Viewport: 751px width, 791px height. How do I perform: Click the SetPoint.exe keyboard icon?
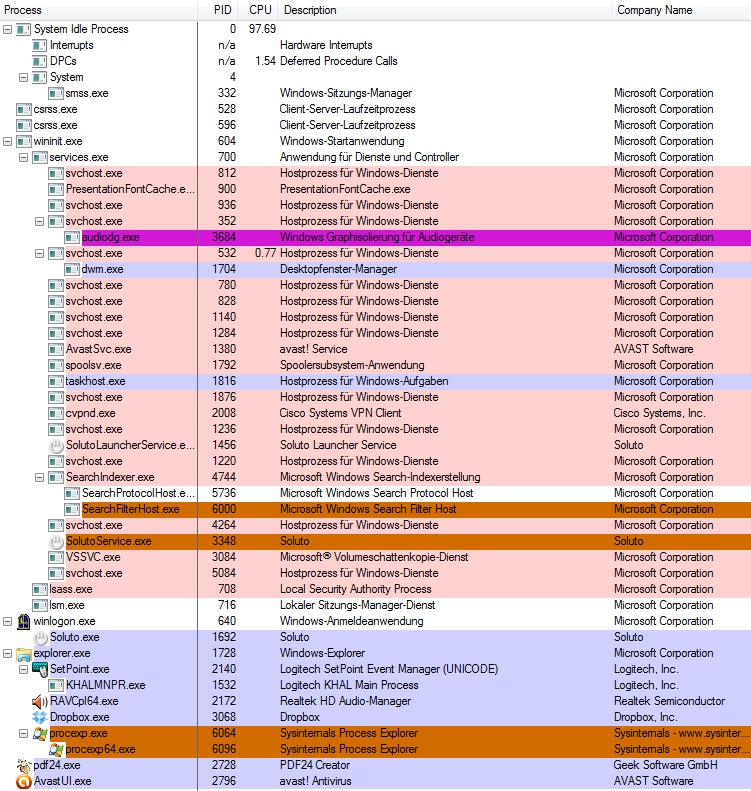click(x=39, y=669)
